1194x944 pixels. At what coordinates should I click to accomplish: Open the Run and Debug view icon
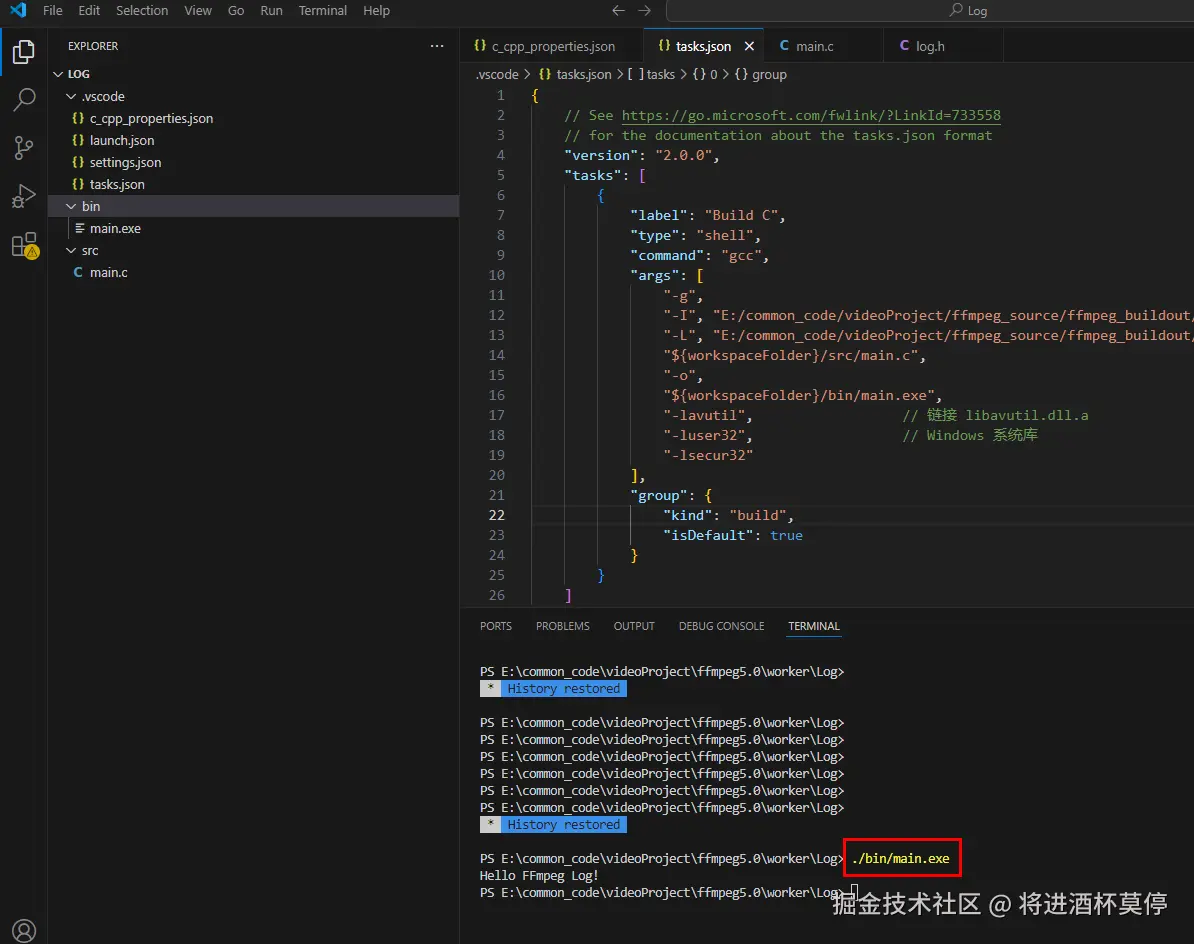click(x=24, y=196)
